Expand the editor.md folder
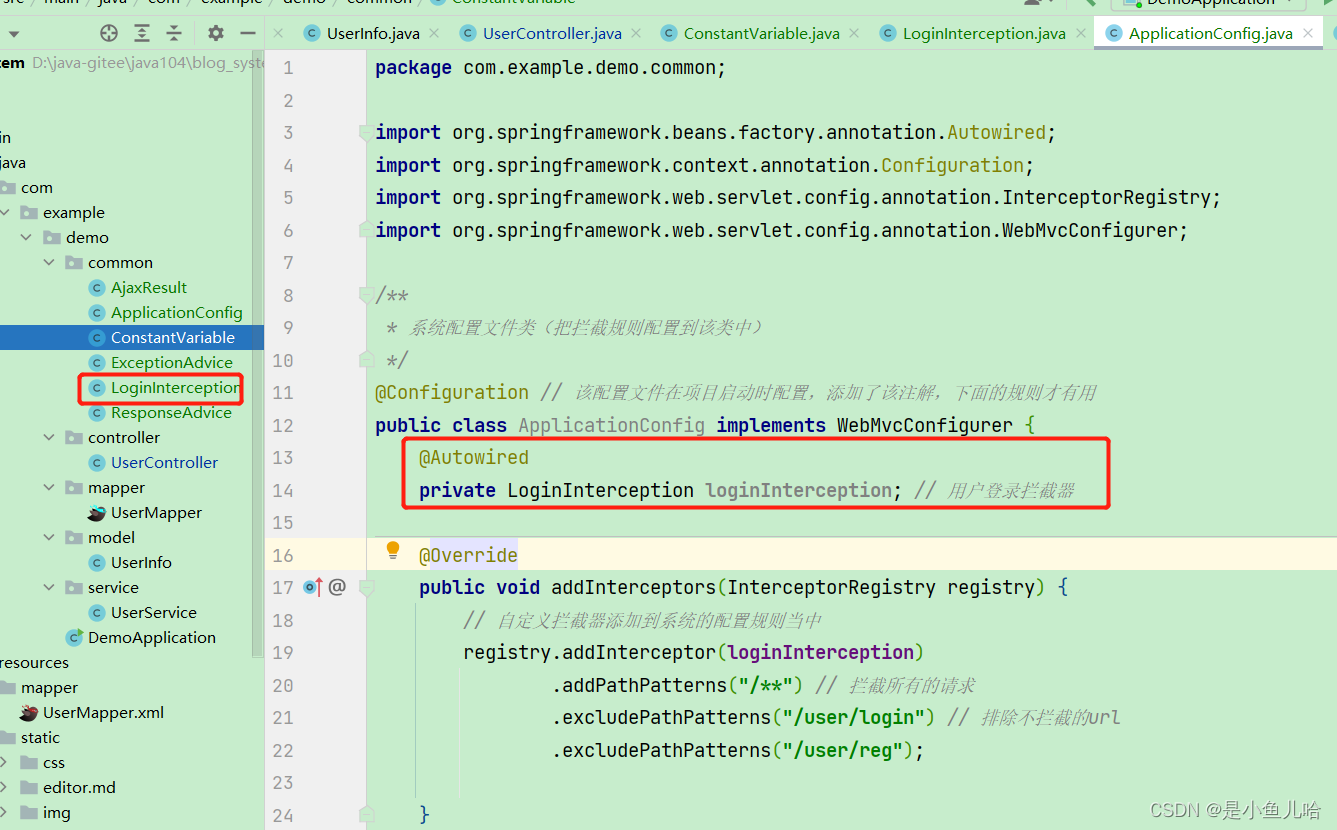Viewport: 1337px width, 830px height. tap(5, 787)
